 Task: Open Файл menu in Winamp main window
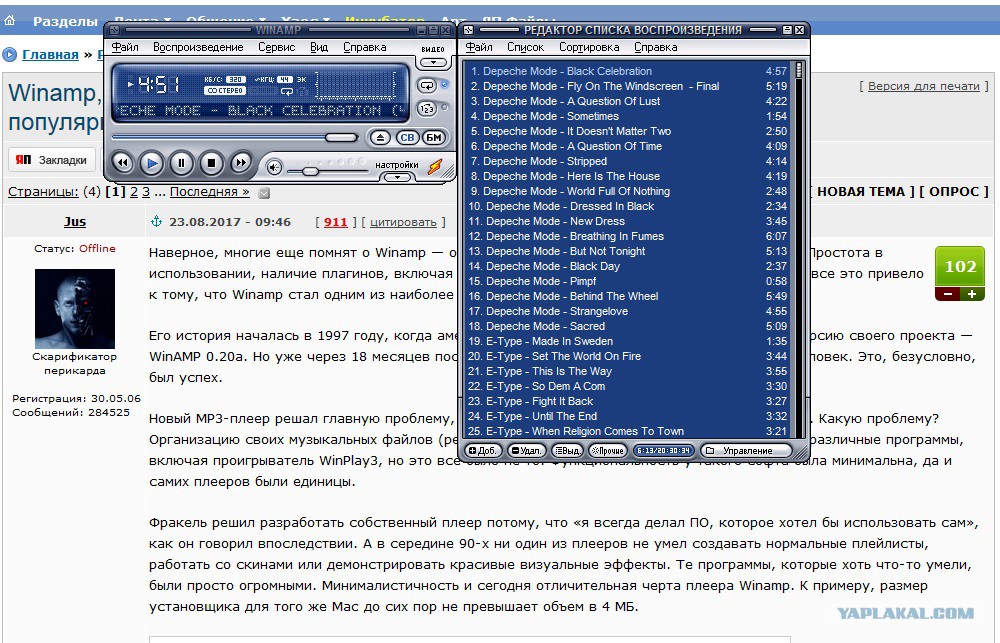(x=125, y=47)
